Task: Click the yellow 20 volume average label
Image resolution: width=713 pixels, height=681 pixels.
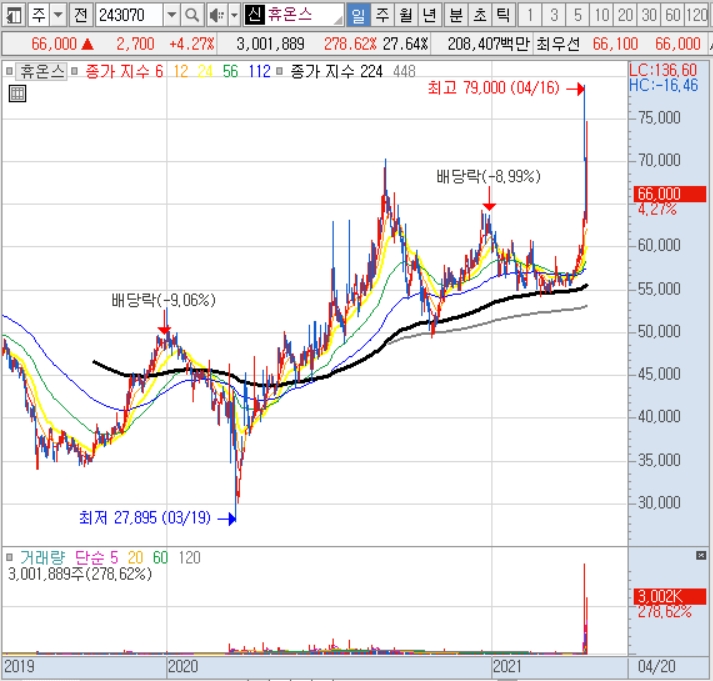Action: coord(136,557)
